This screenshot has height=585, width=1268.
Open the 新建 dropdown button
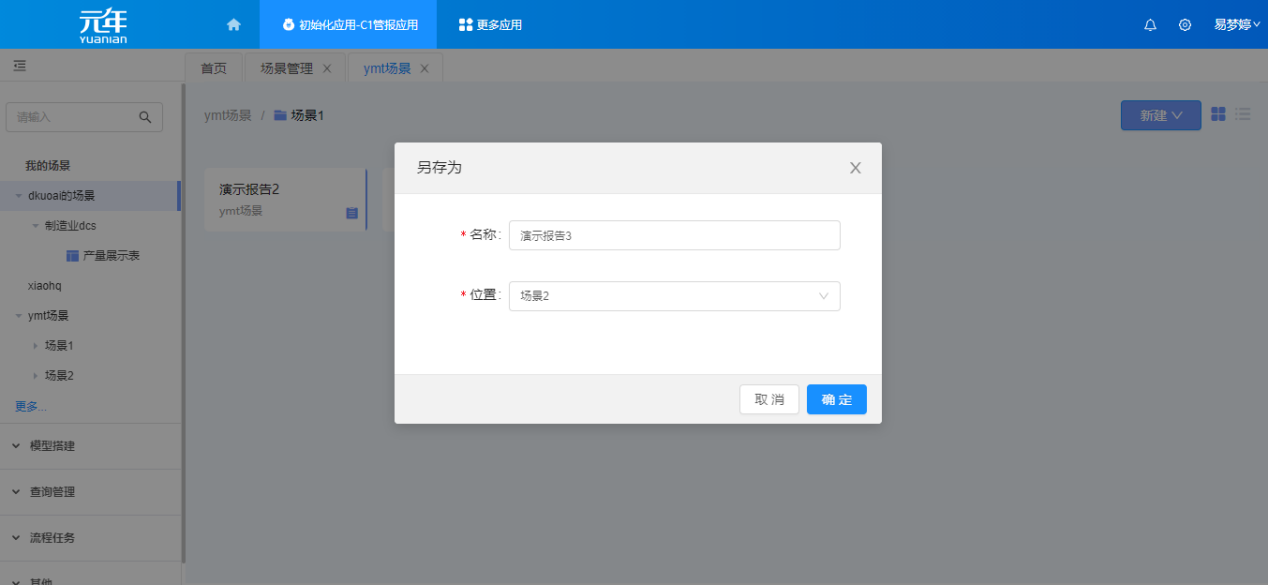pos(1160,115)
